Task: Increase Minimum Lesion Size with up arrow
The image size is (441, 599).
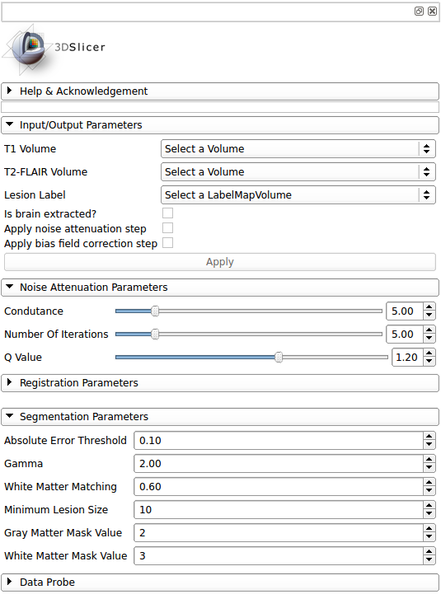Action: pos(429,505)
